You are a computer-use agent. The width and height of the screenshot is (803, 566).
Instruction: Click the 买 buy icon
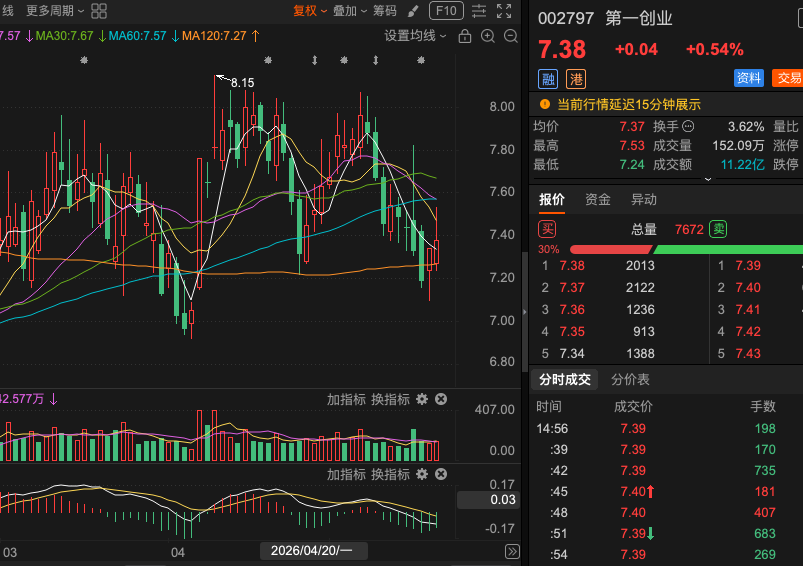pyautogui.click(x=547, y=229)
